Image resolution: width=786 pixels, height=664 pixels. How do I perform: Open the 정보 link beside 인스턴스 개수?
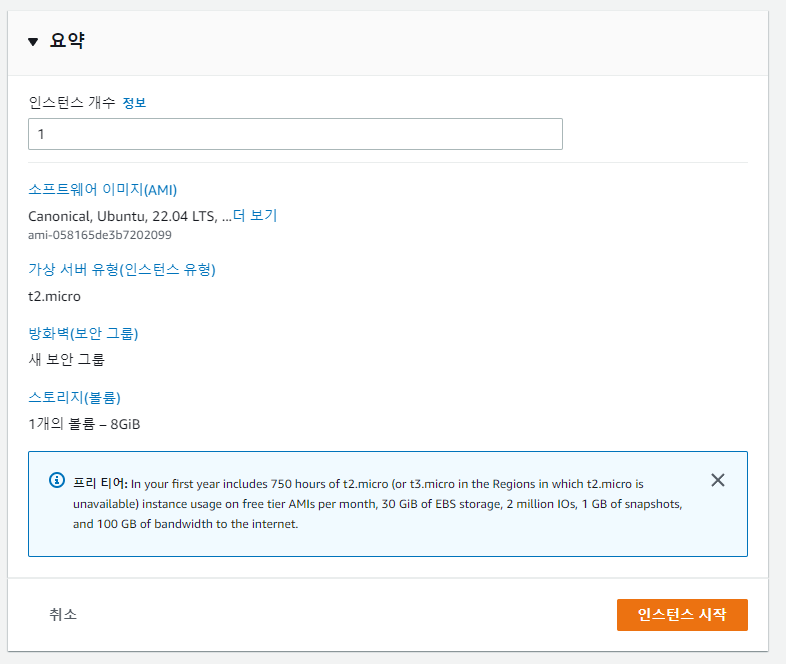tap(134, 103)
